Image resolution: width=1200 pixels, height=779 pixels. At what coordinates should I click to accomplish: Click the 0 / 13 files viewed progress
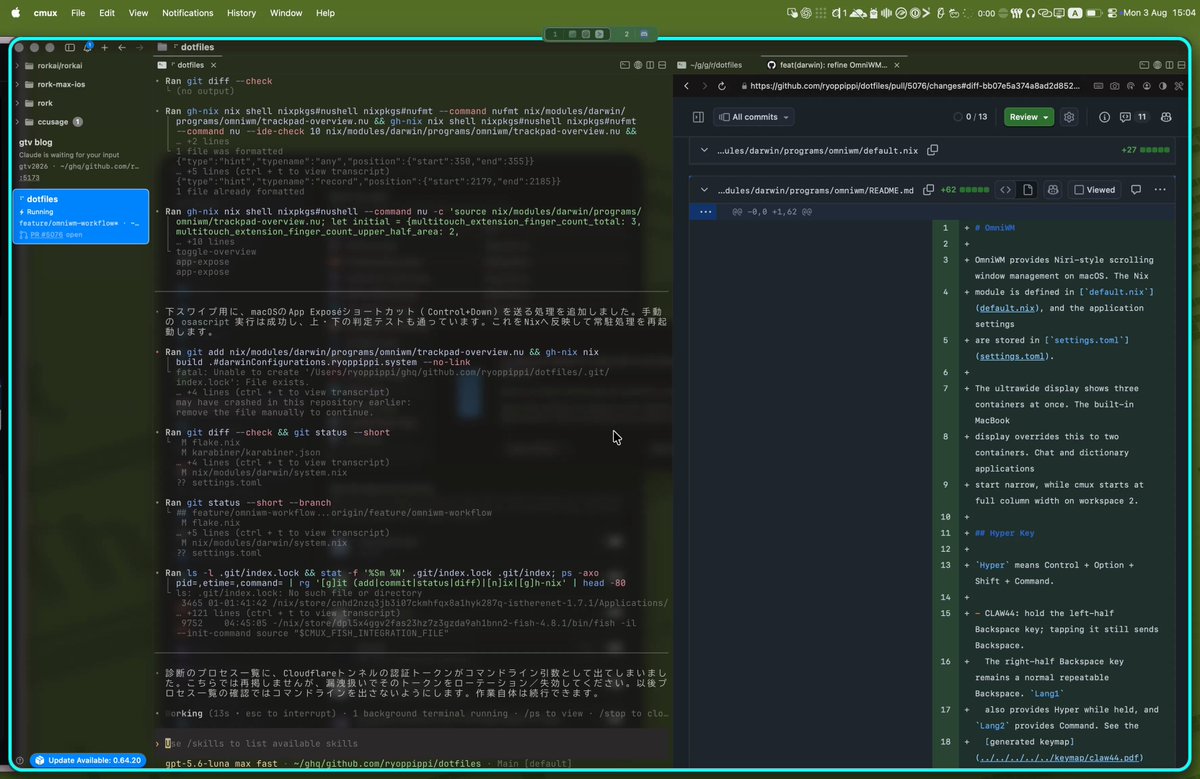(971, 117)
